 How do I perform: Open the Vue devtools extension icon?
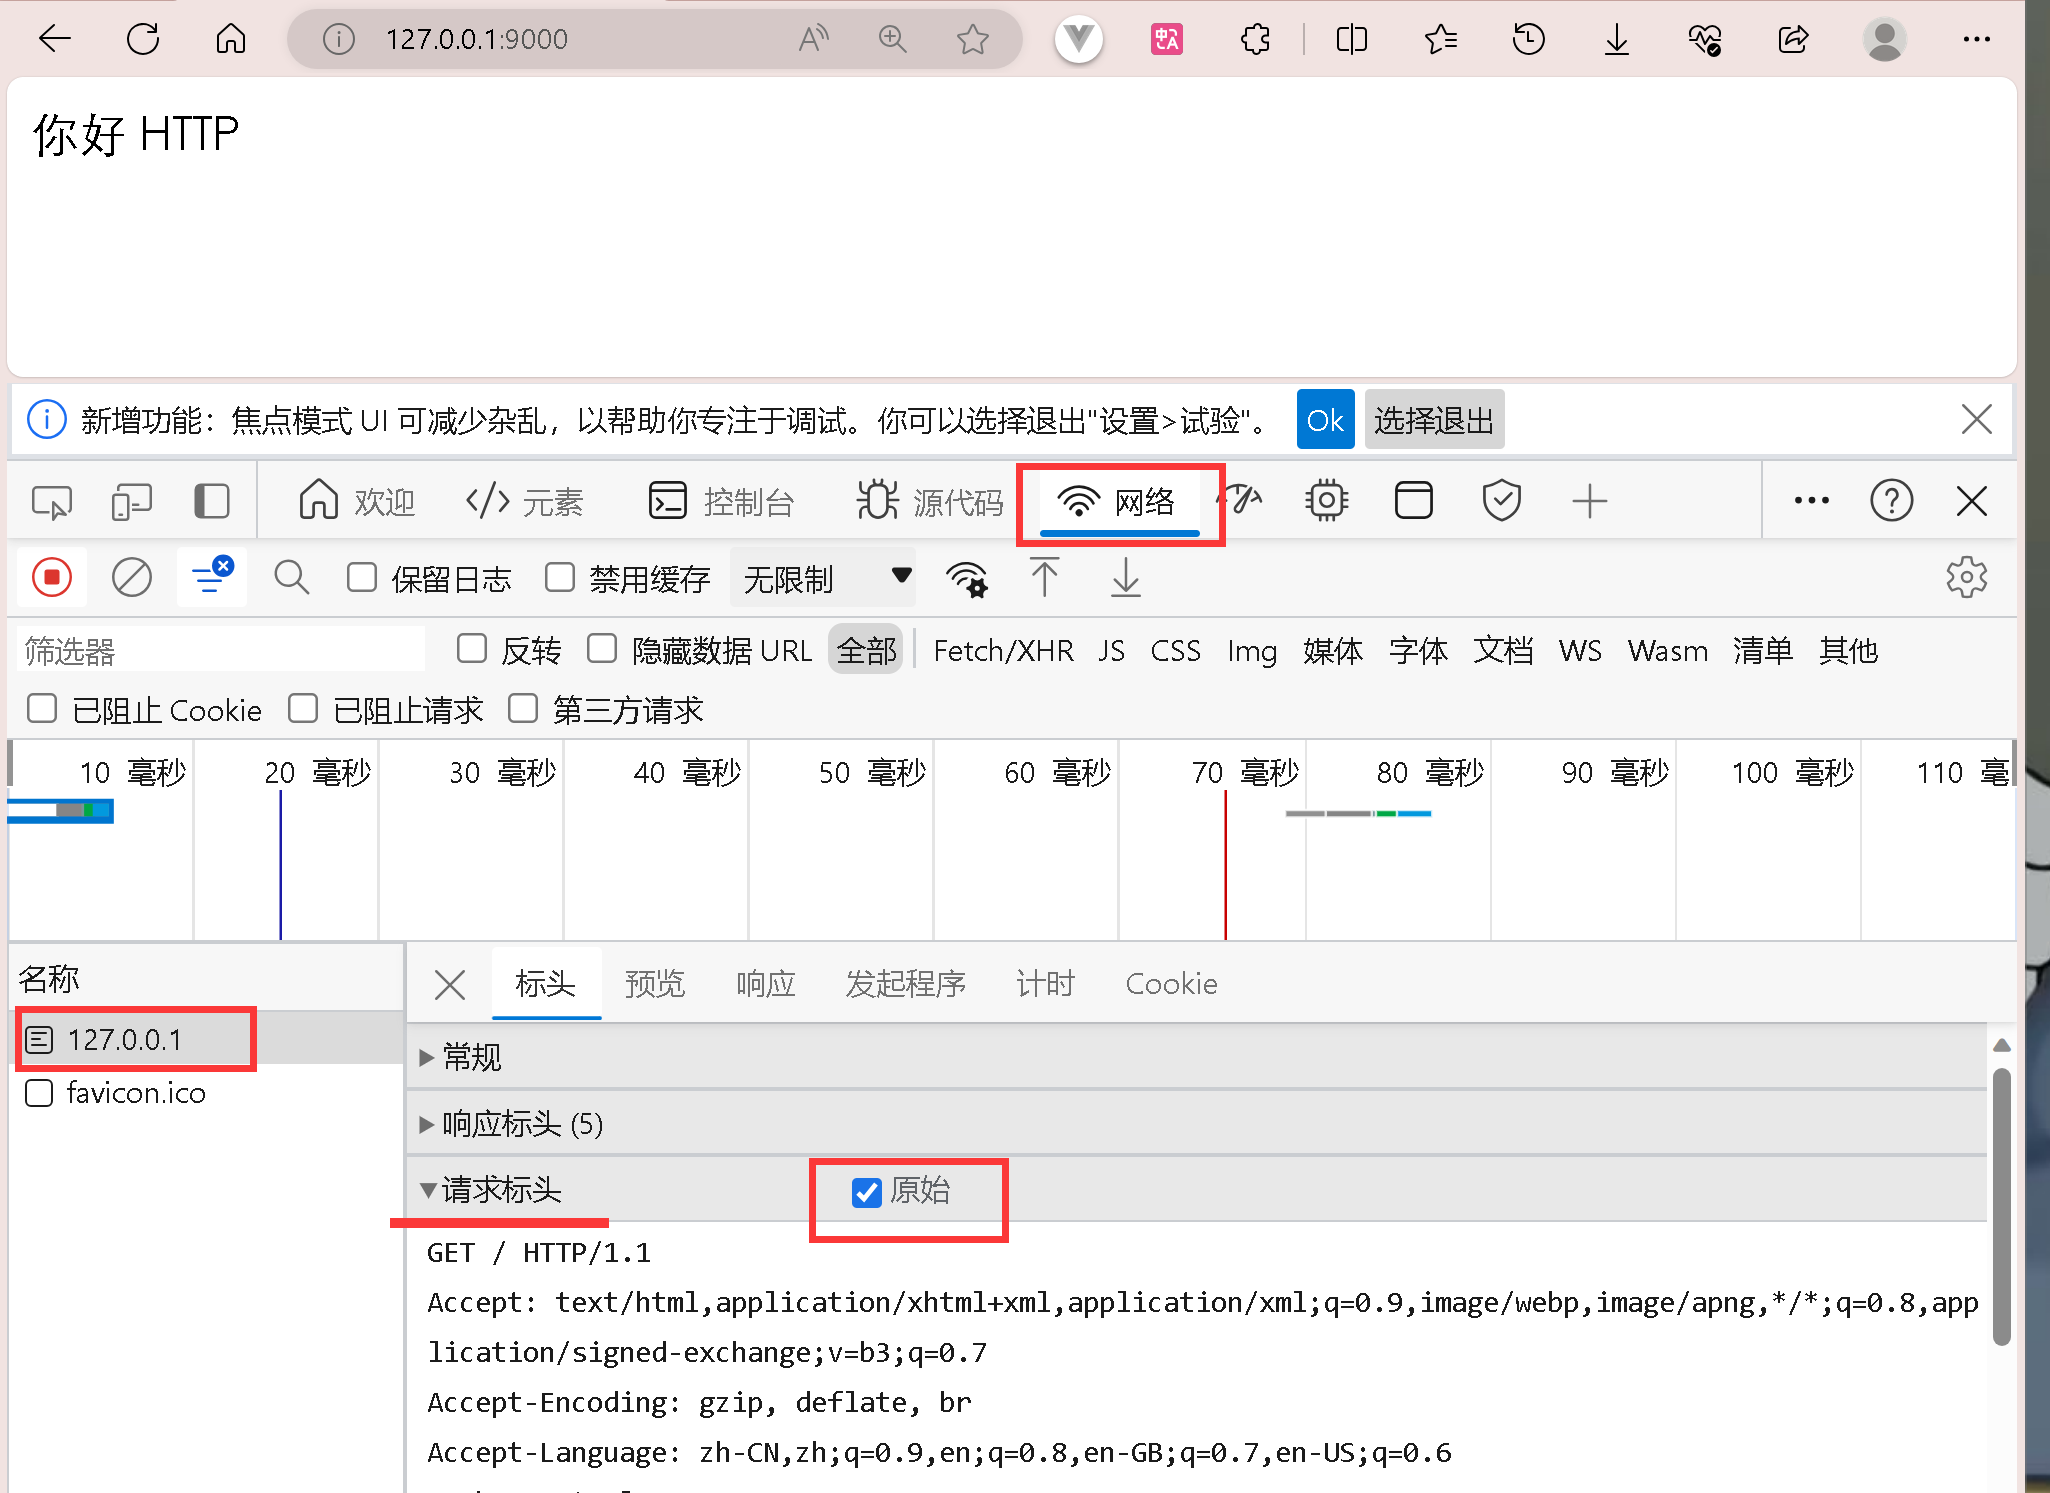pyautogui.click(x=1079, y=39)
